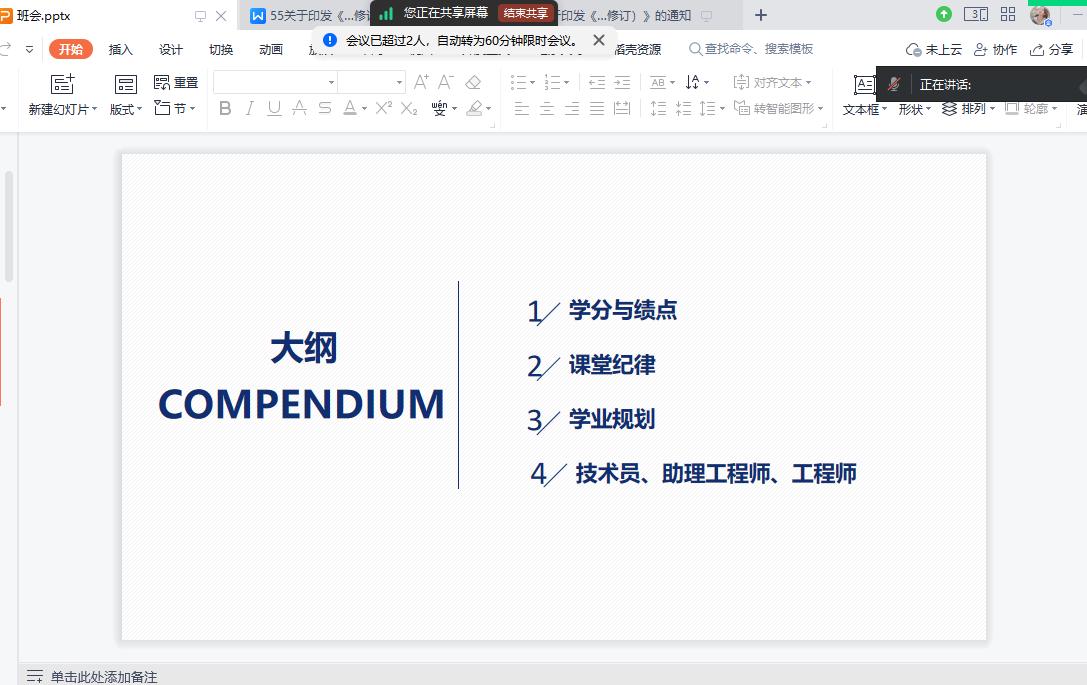1087x685 pixels.
Task: Click the format eraser icon
Action: point(473,82)
